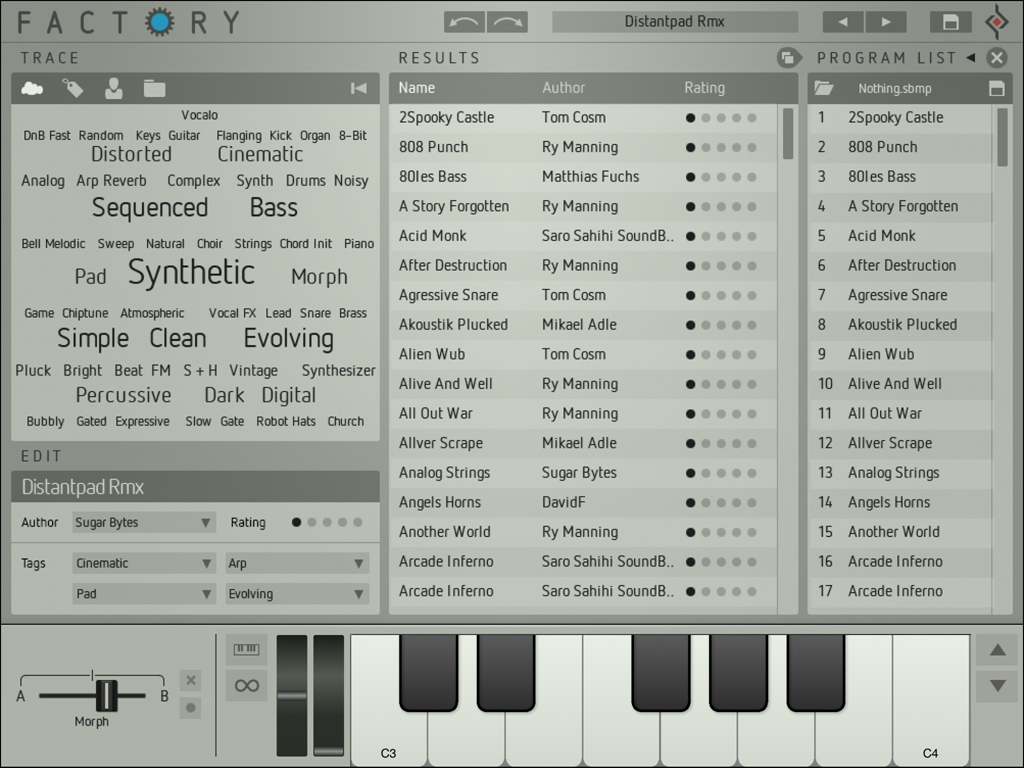Select the Morph tag in cloud
The width and height of the screenshot is (1024, 768).
click(x=319, y=277)
